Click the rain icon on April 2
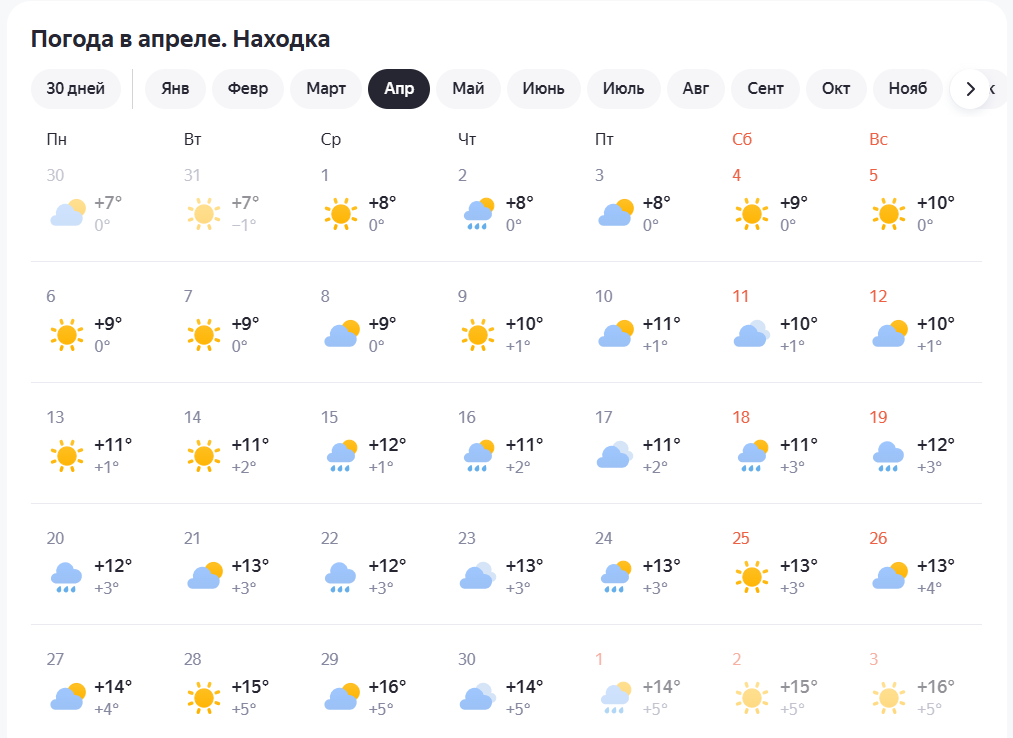This screenshot has height=738, width=1013. 478,213
